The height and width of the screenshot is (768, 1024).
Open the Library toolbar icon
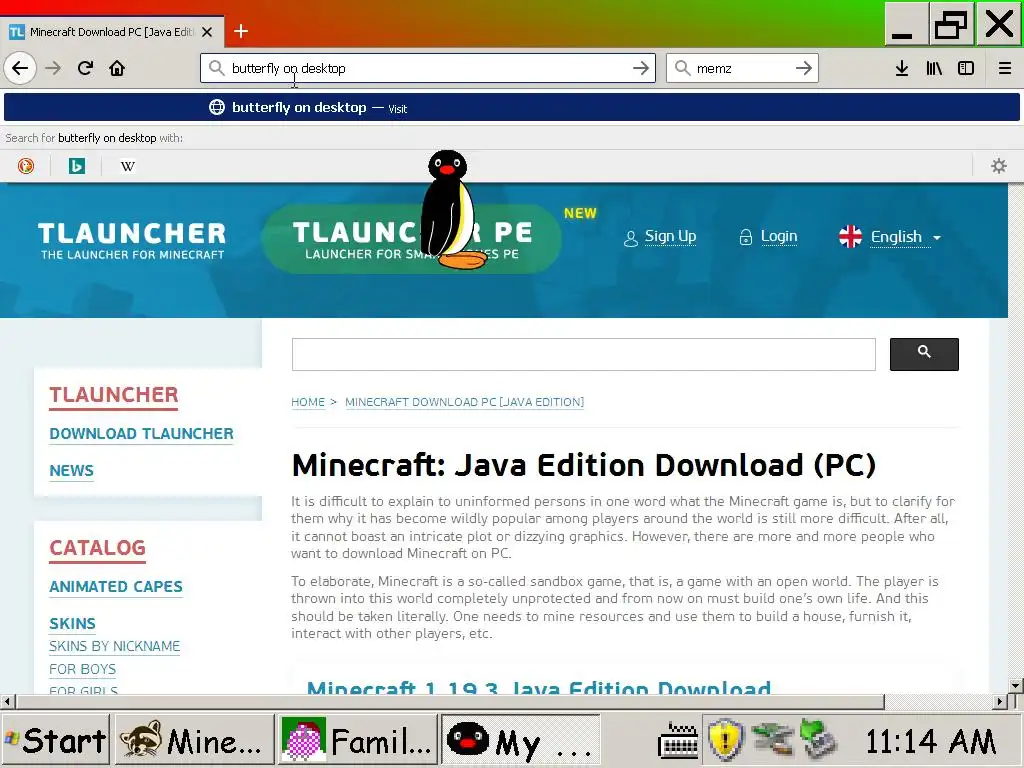tap(934, 68)
